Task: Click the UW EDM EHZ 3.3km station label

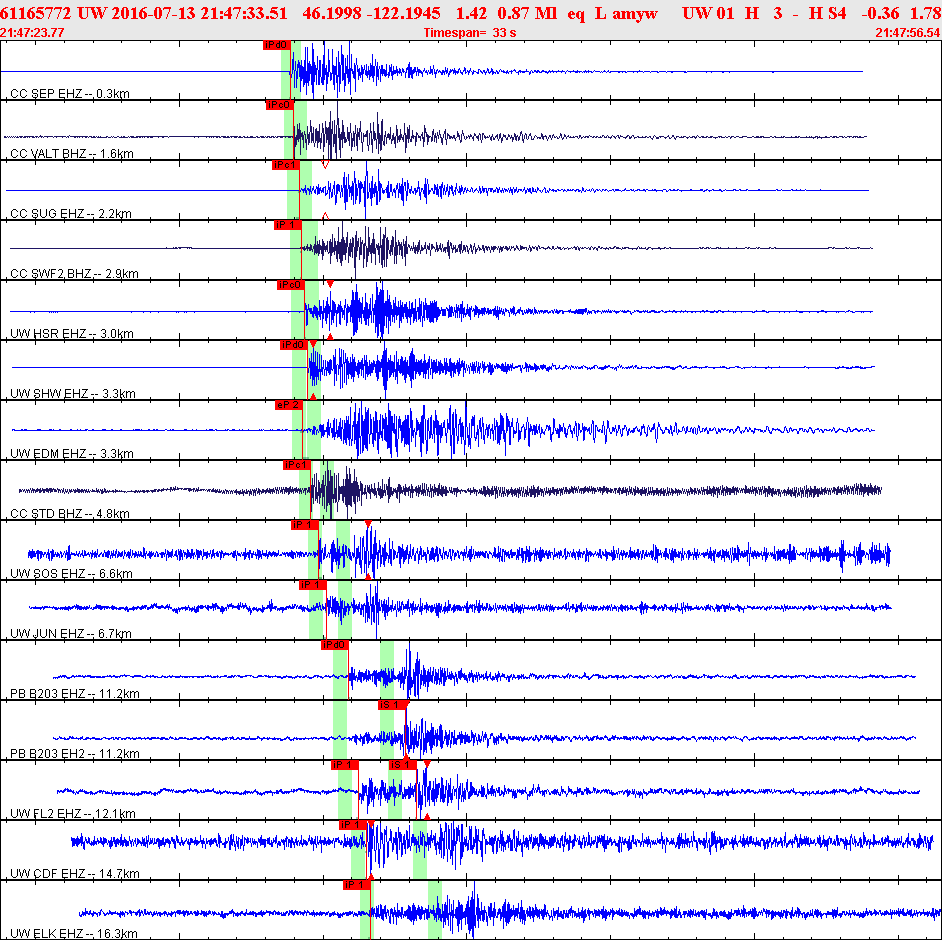Action: point(72,454)
